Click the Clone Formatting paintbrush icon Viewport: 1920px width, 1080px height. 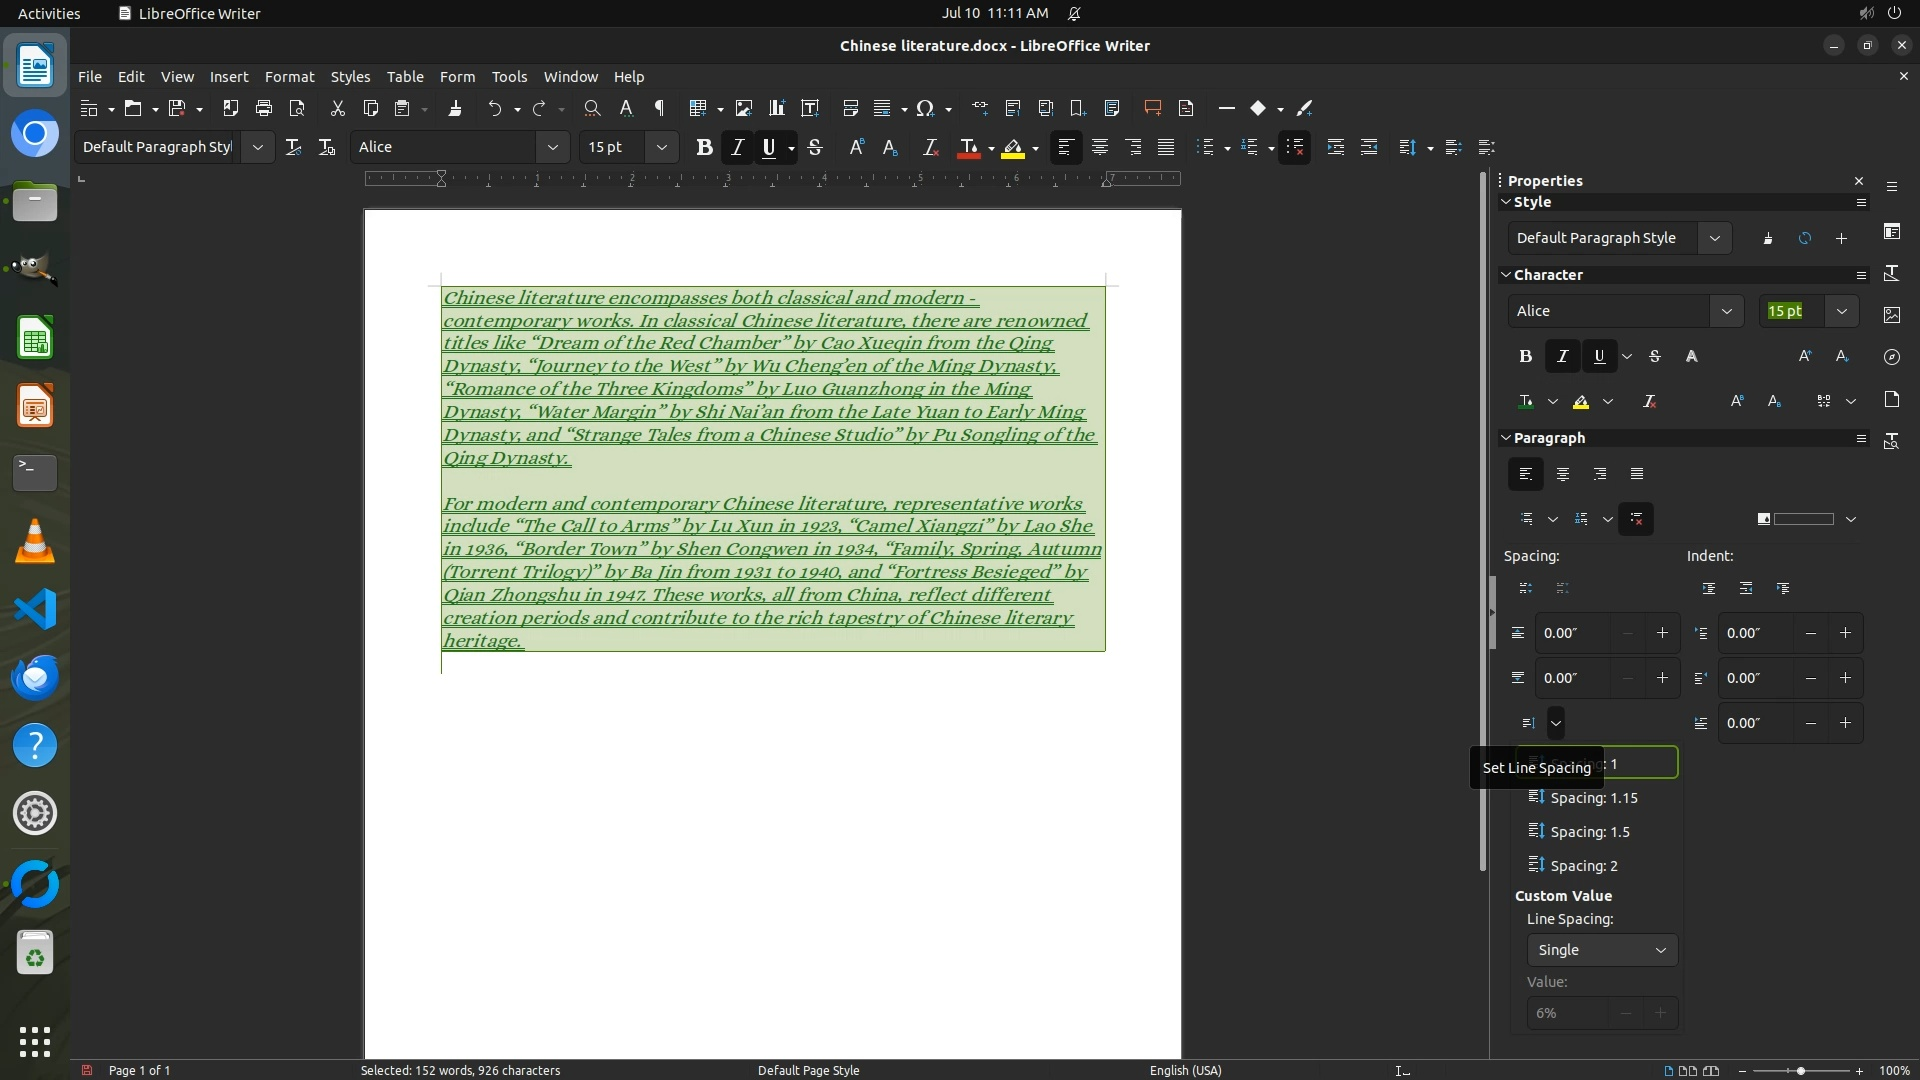(455, 108)
